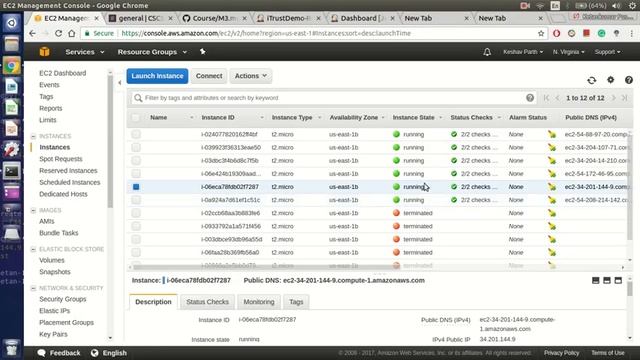Open the Services dropdown menu
The width and height of the screenshot is (640, 360).
click(84, 52)
